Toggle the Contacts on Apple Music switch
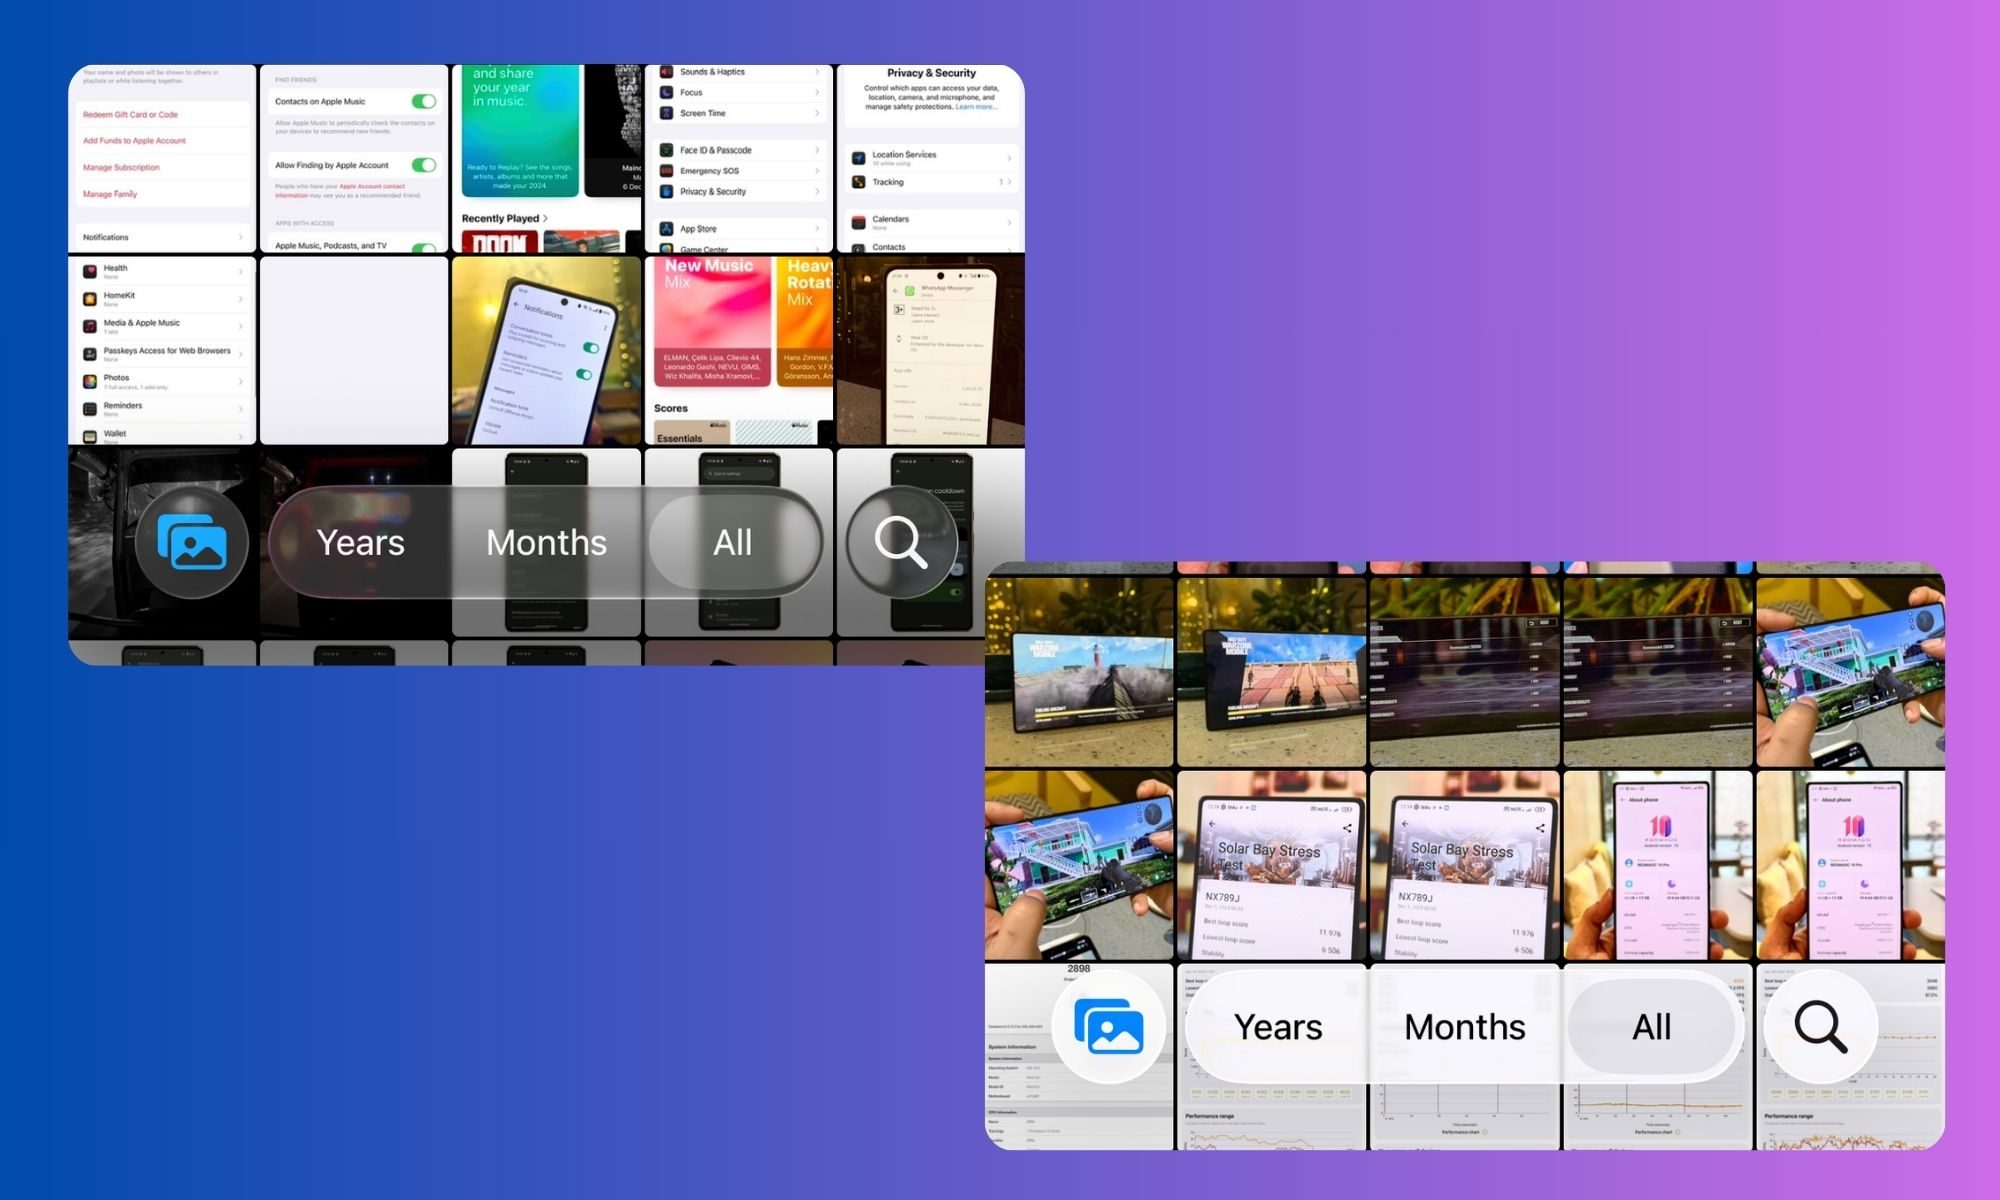The image size is (2000, 1200). click(x=424, y=101)
